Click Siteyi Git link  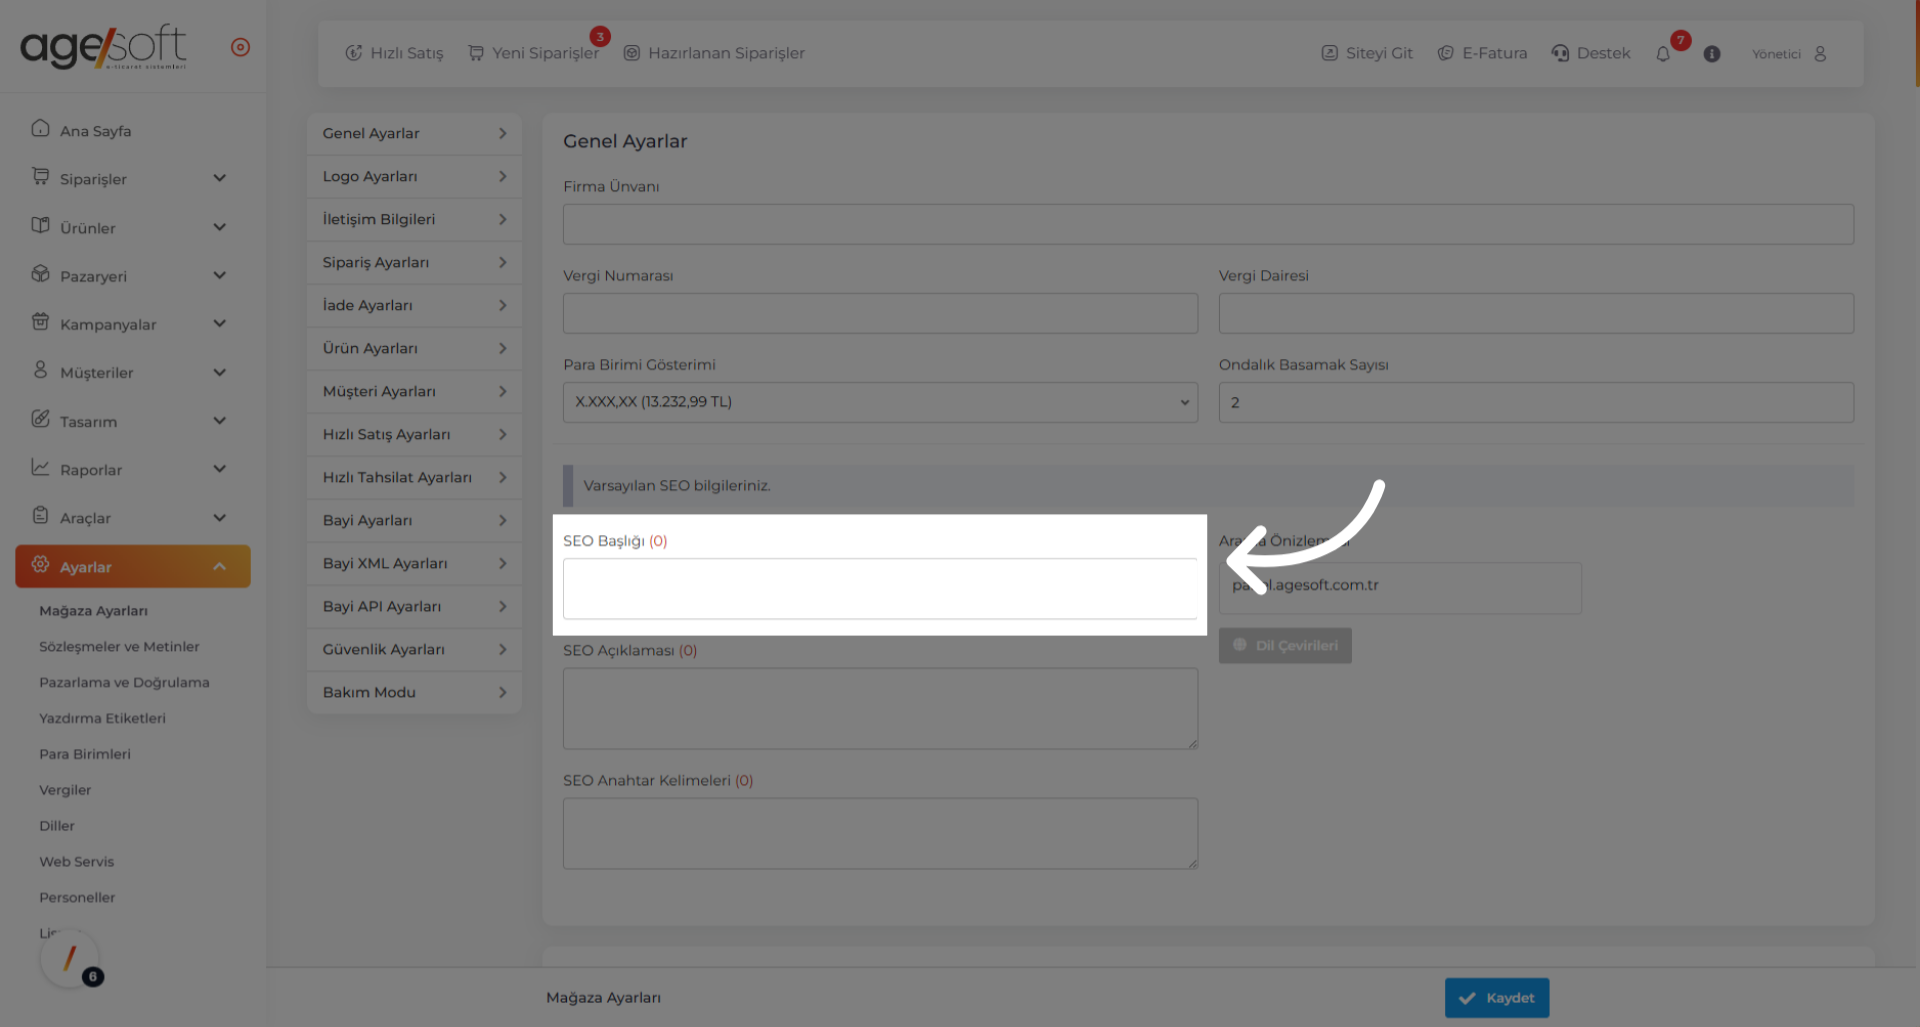point(1367,53)
